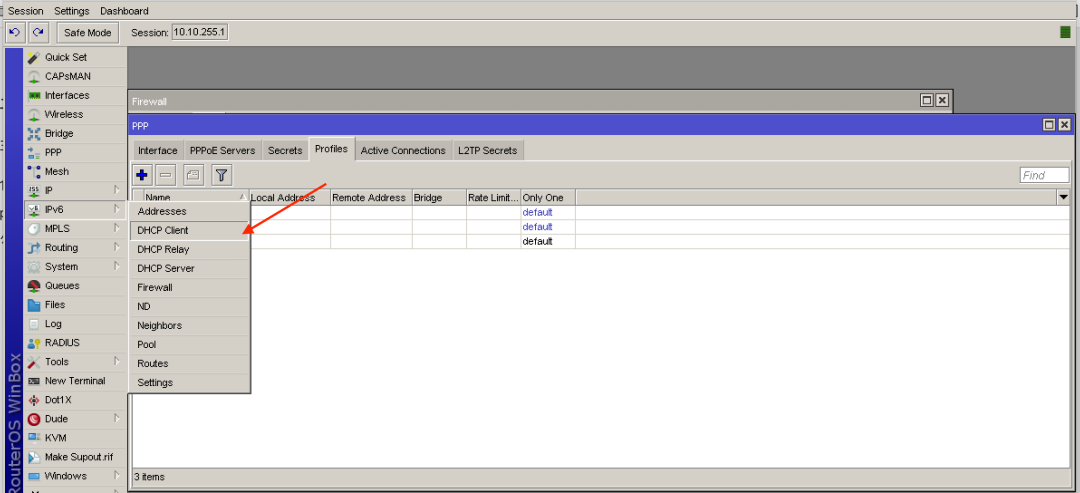Expand the MPLS submenu arrow
The width and height of the screenshot is (1080, 493).
coord(116,229)
